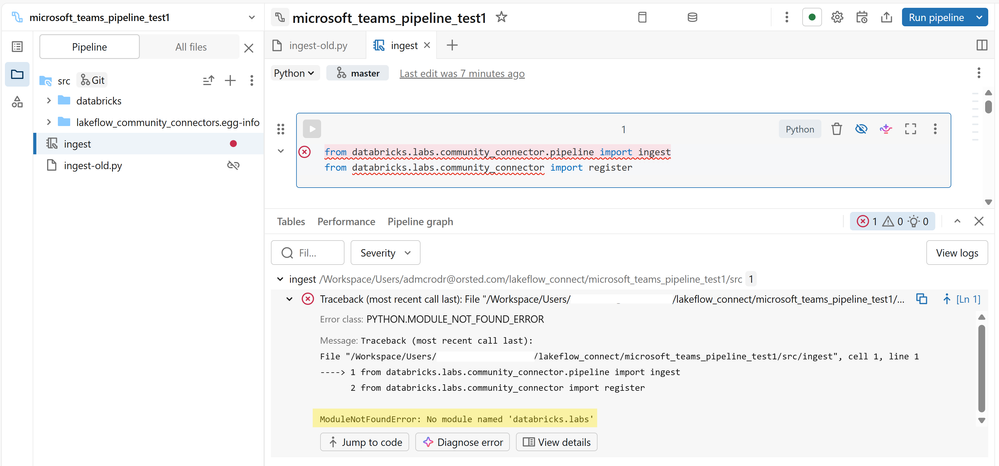
Task: Collapse cell 1 with the chevron
Action: (280, 151)
